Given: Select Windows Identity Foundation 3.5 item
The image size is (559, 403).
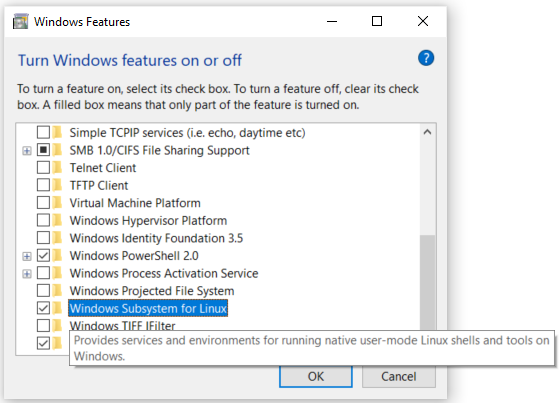Looking at the screenshot, I should click(x=156, y=238).
